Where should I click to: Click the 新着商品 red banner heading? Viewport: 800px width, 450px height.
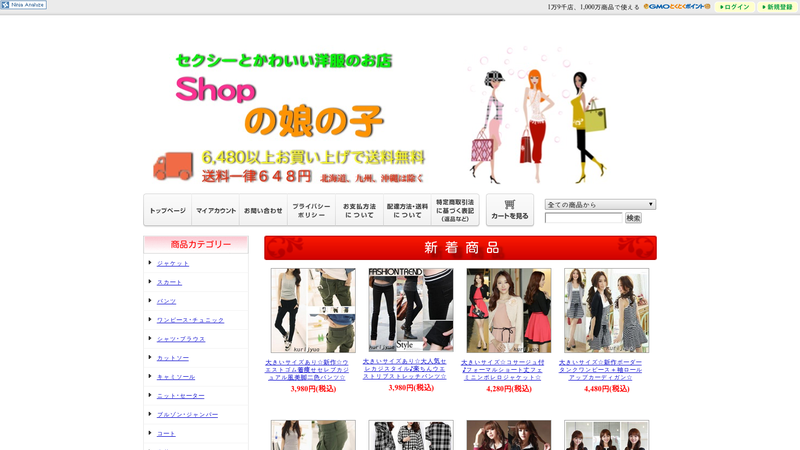click(460, 247)
